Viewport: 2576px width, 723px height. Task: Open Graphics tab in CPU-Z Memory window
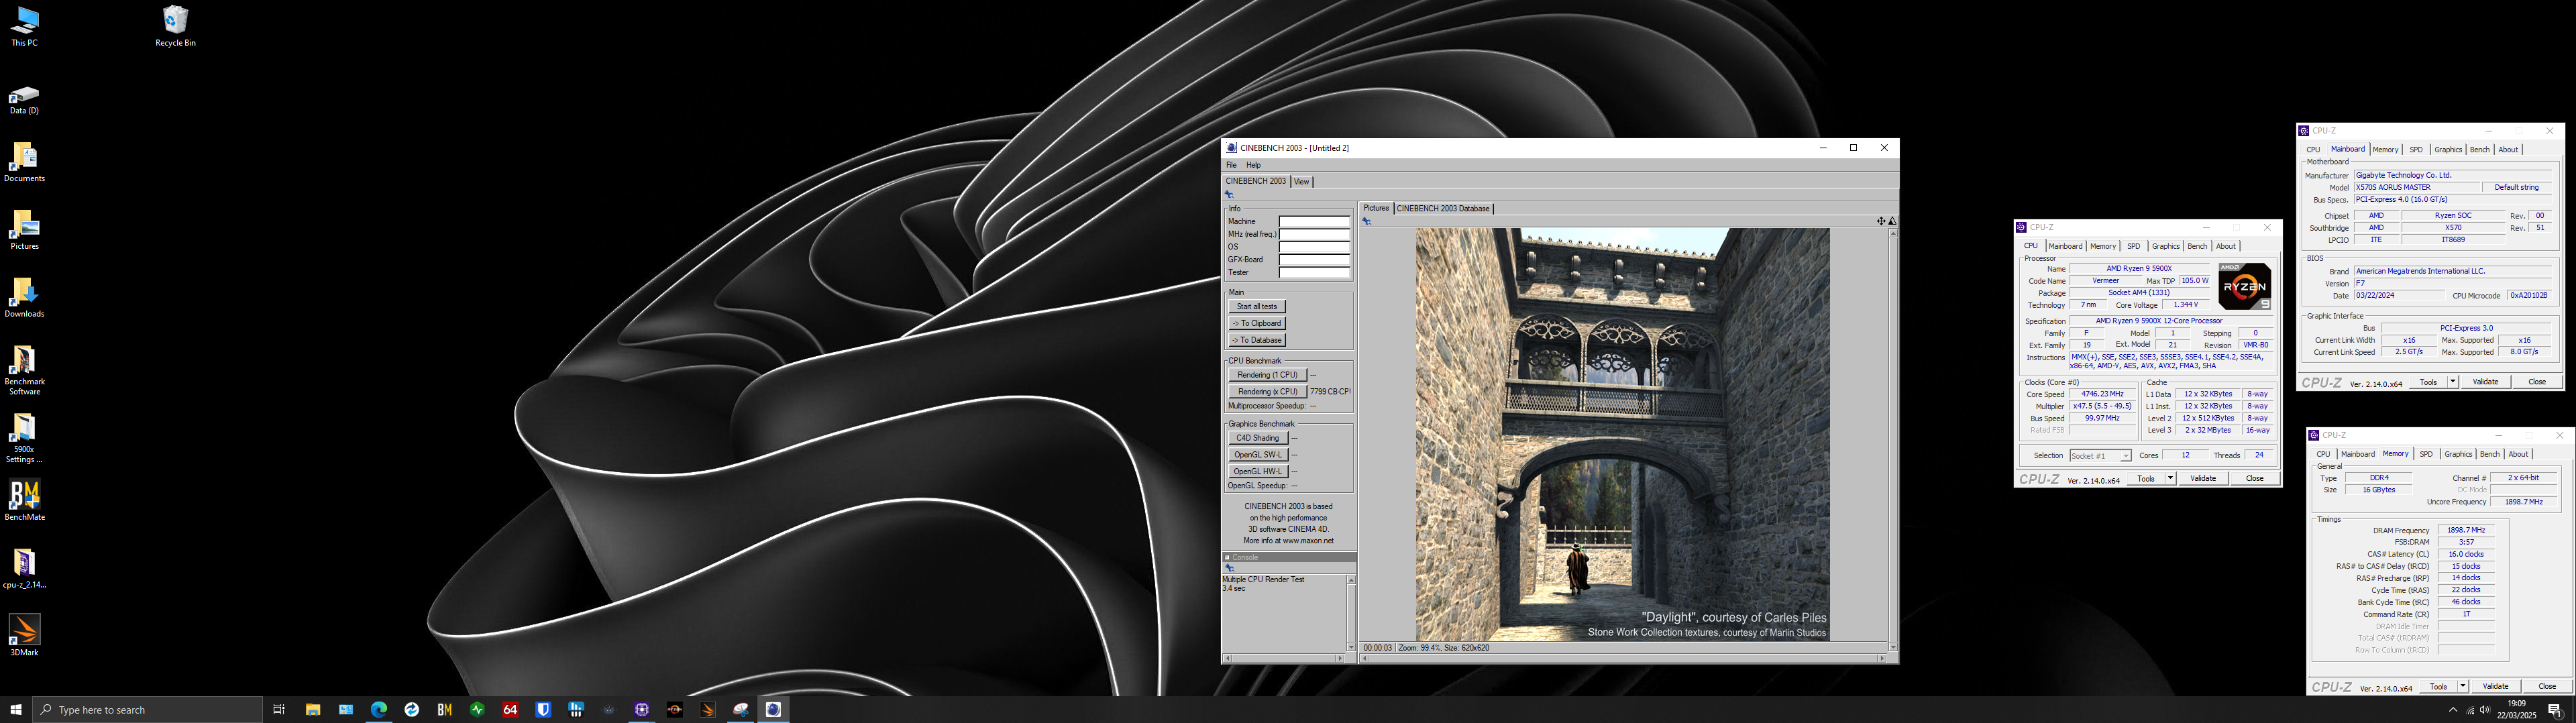tap(2458, 454)
